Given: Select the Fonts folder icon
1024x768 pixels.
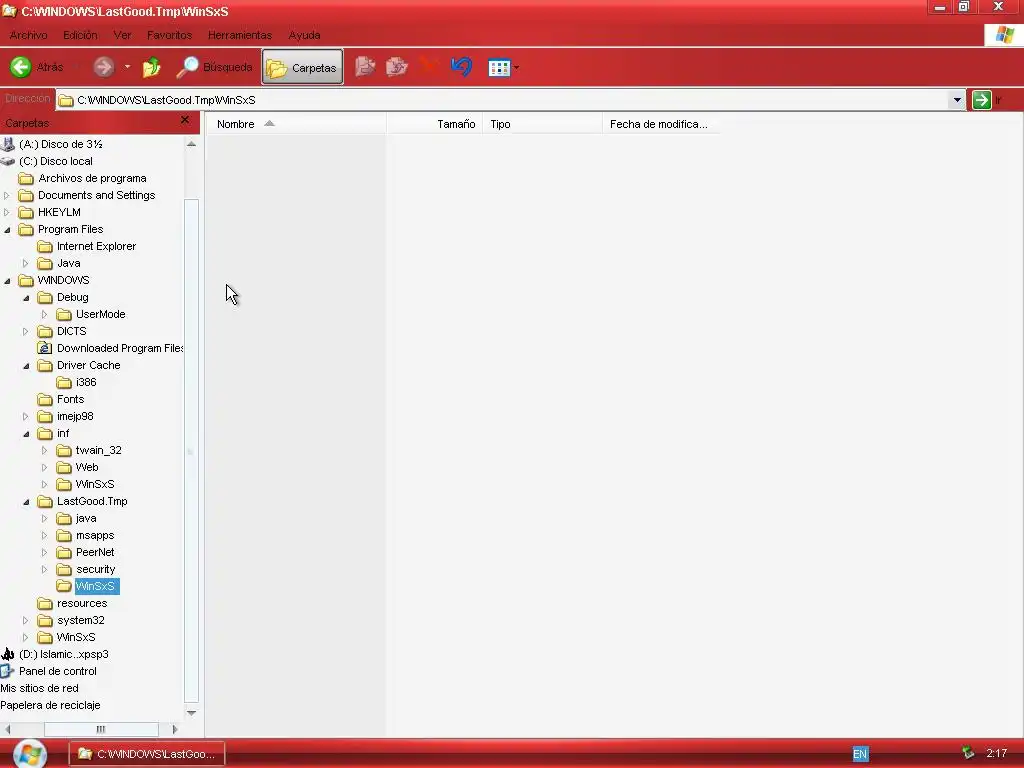Looking at the screenshot, I should pyautogui.click(x=44, y=399).
